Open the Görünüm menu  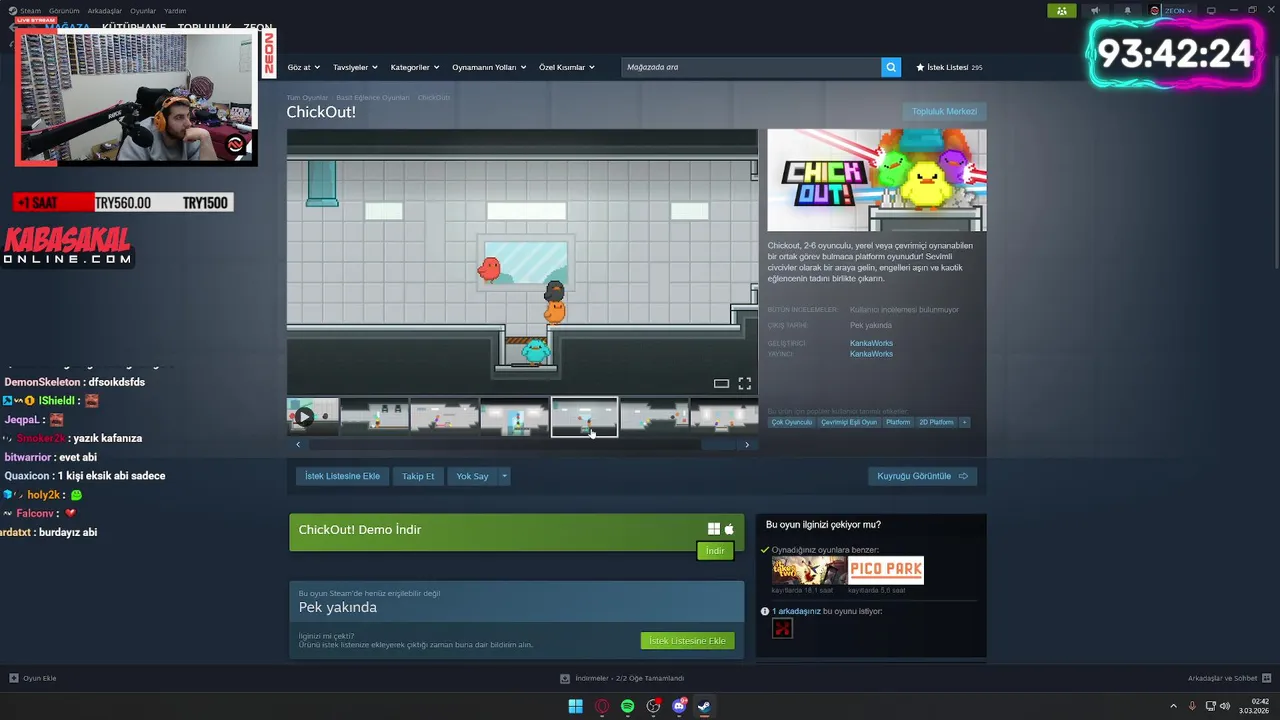64,11
